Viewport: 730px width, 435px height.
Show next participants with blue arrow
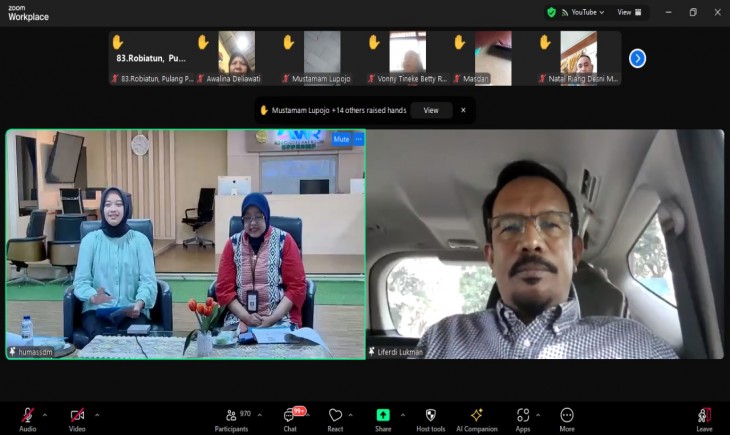637,59
